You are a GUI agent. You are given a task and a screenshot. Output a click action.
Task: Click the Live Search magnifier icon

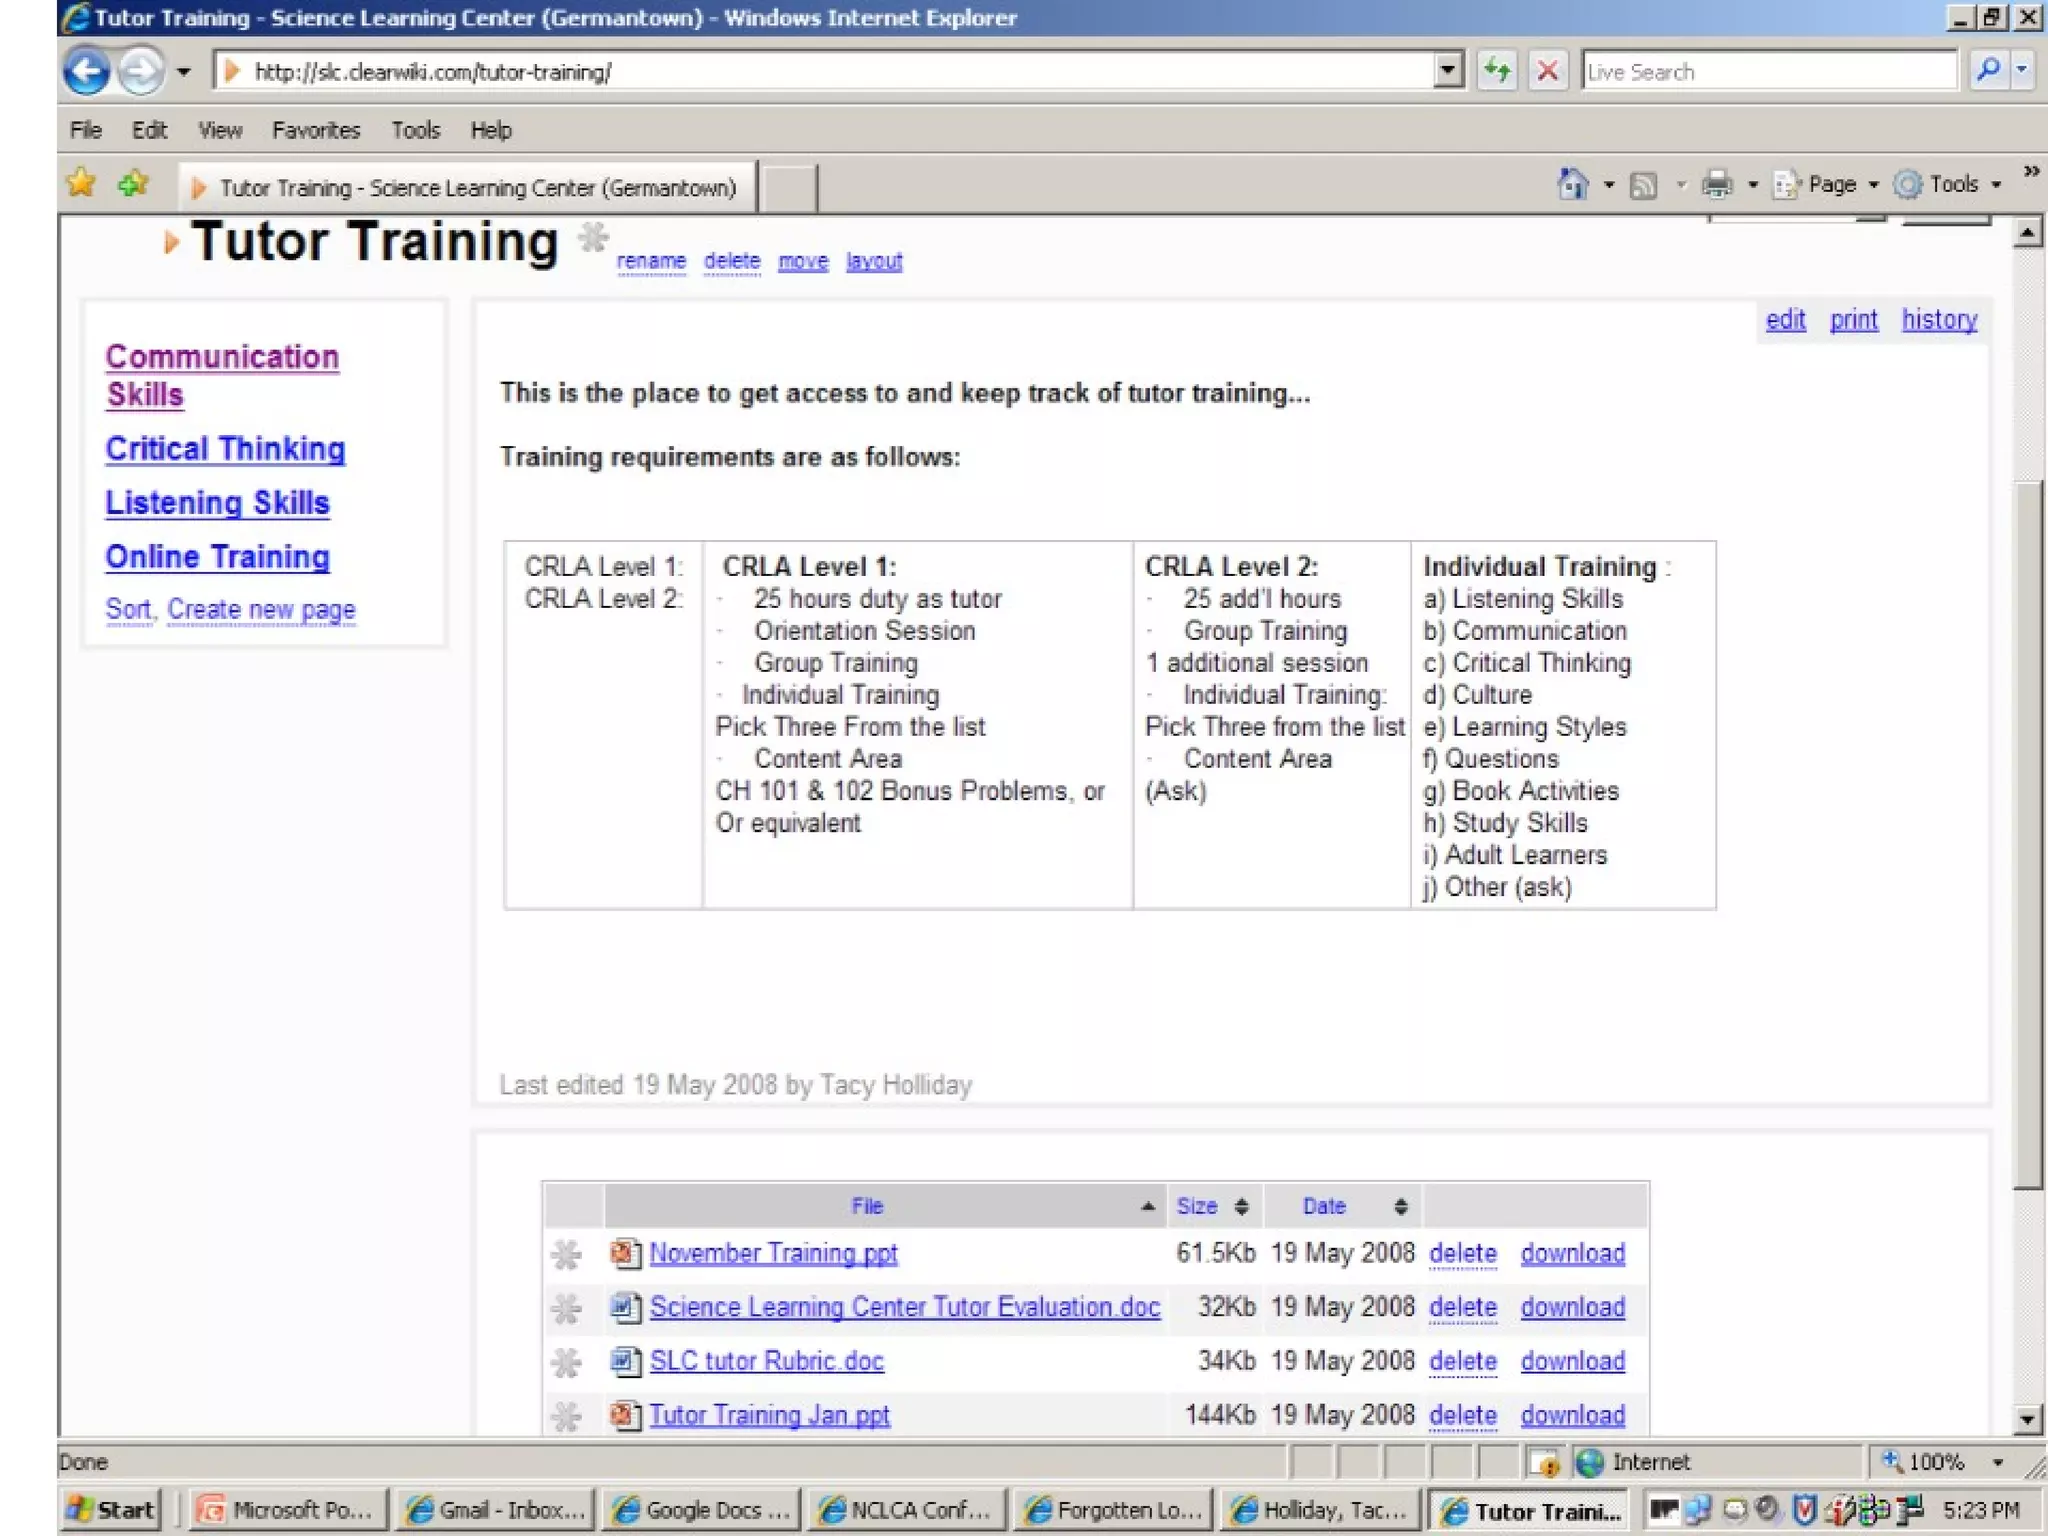(x=1988, y=71)
